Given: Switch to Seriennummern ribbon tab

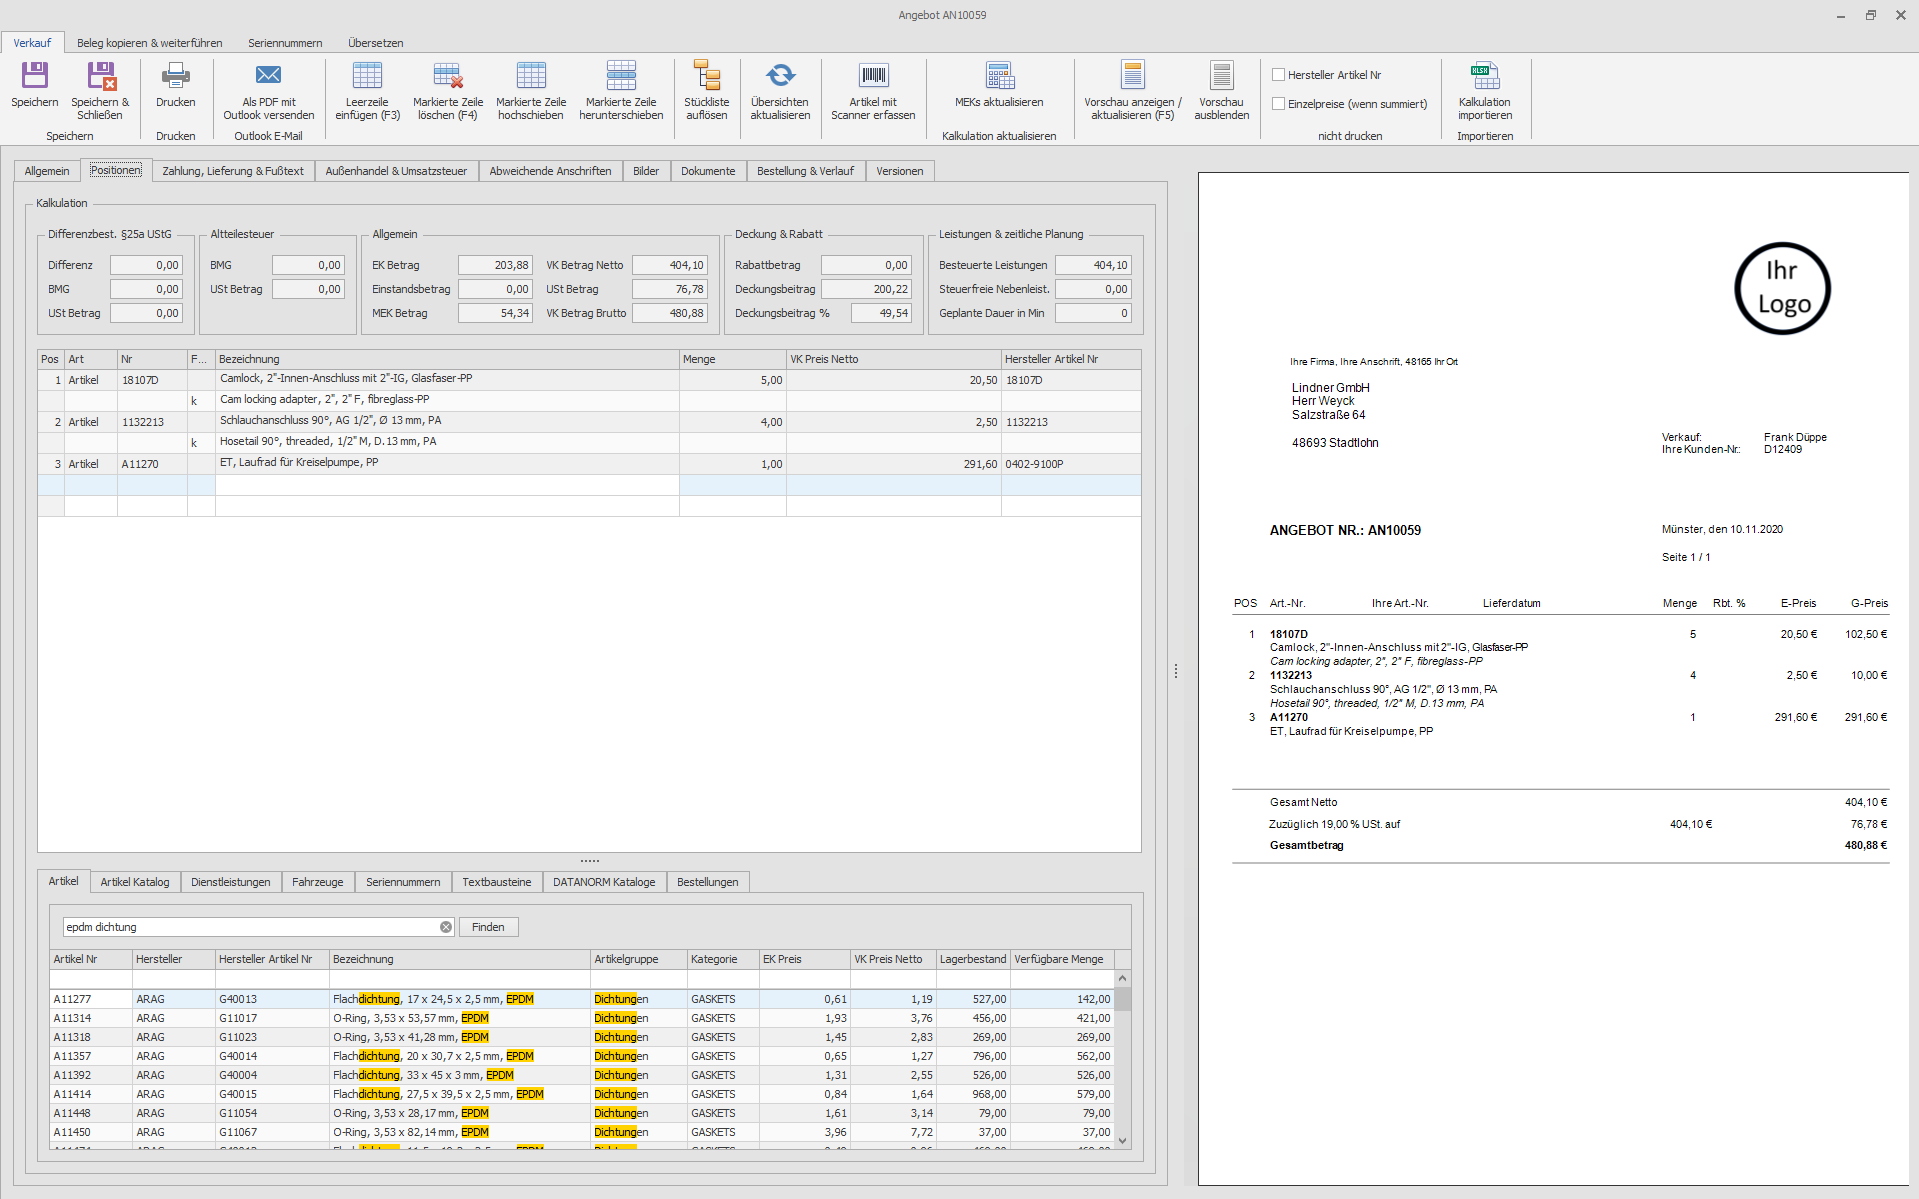Looking at the screenshot, I should tap(285, 43).
